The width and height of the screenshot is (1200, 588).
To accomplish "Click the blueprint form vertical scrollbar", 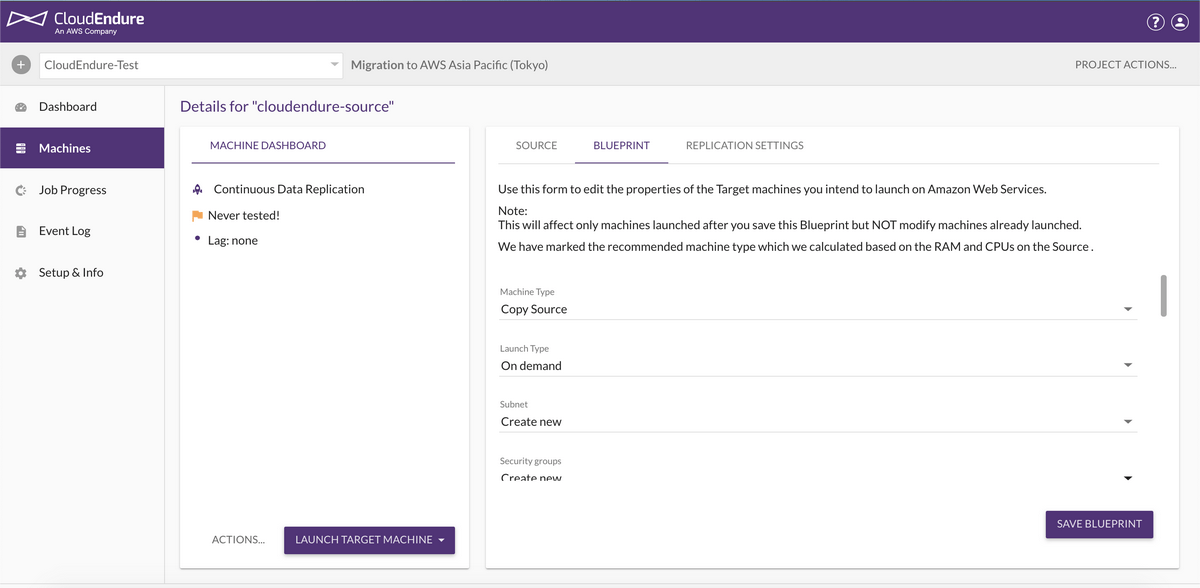I will 1163,296.
